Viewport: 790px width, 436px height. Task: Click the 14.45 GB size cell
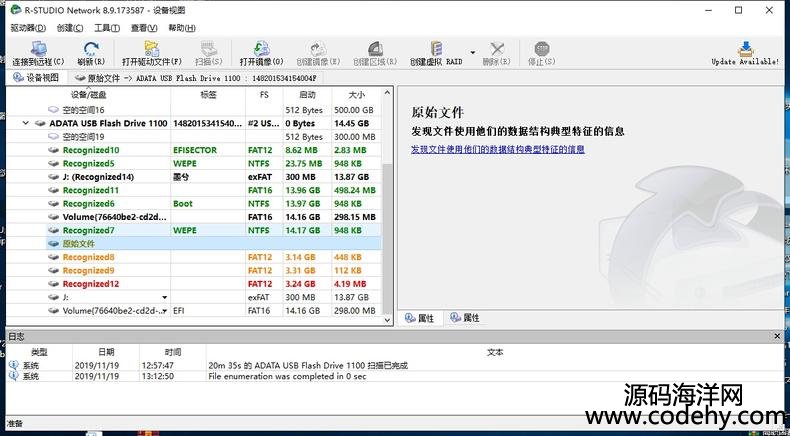pos(356,123)
